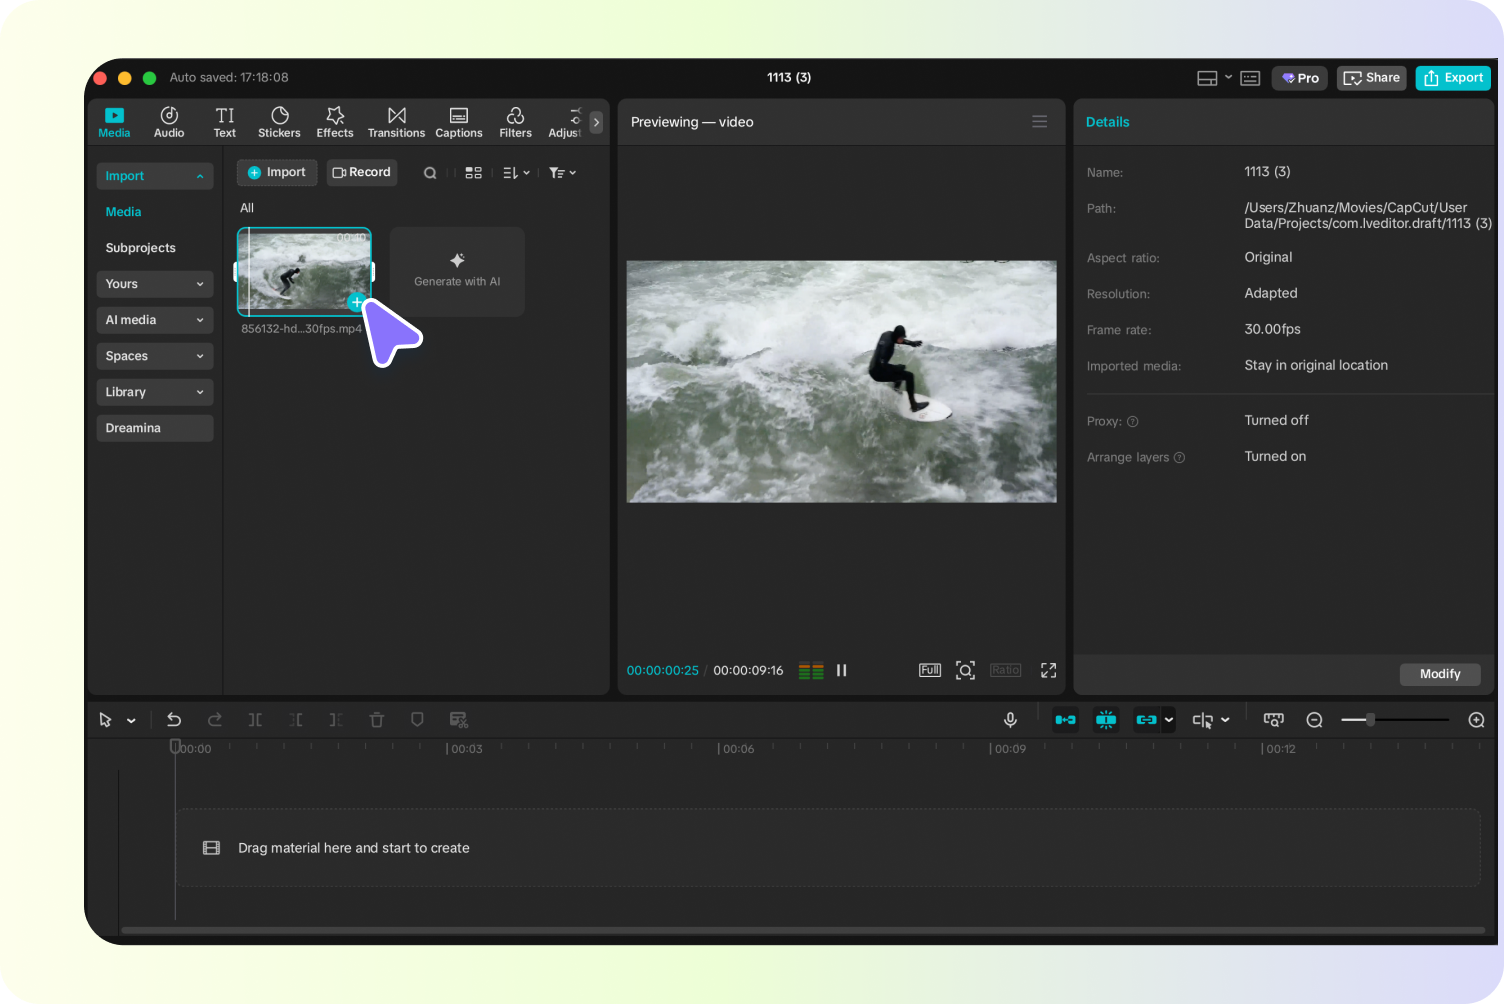
Task: Open the sort order dropdown above the media grid
Action: [x=515, y=172]
